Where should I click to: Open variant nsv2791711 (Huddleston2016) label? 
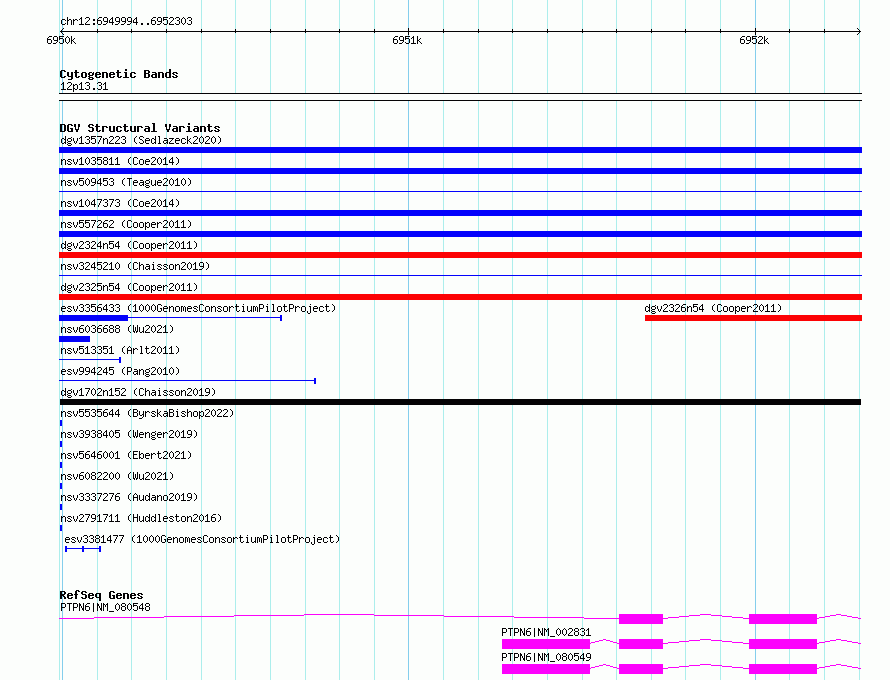tap(141, 518)
